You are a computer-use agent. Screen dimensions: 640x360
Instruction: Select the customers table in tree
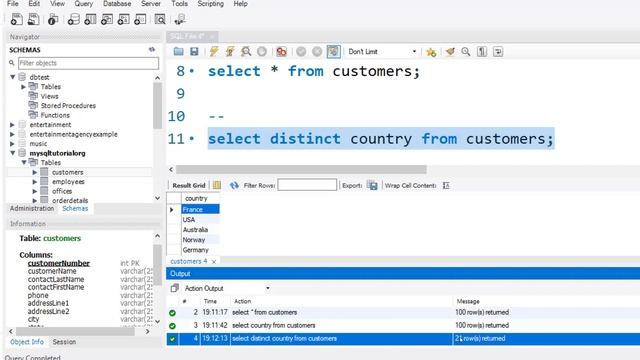[x=67, y=172]
